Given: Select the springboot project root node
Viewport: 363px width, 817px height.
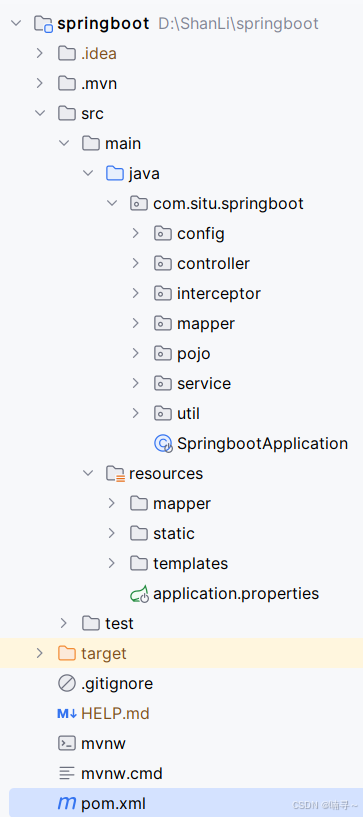Looking at the screenshot, I should [104, 23].
